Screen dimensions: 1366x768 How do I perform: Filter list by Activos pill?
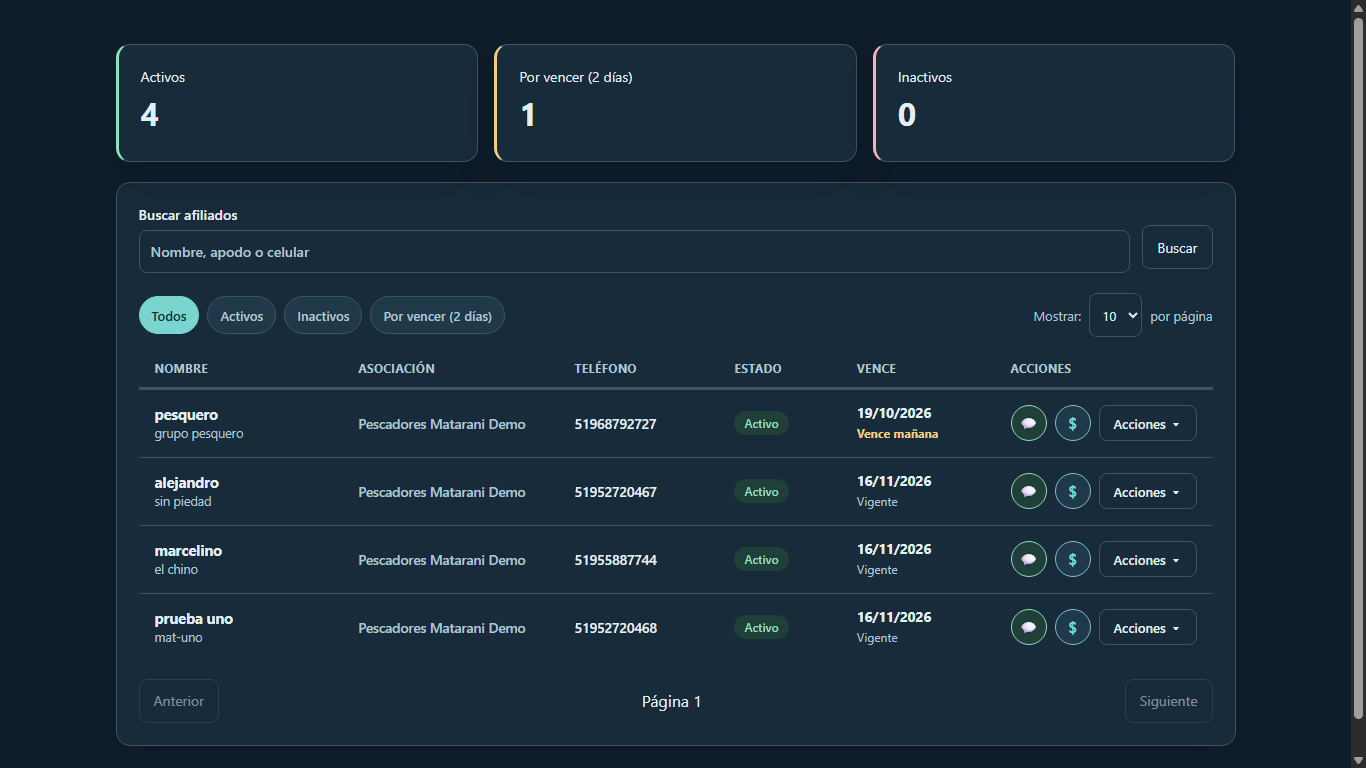pos(241,315)
